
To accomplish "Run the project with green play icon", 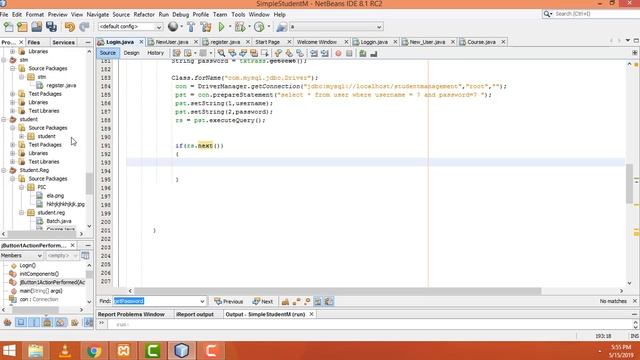I will click(x=222, y=27).
